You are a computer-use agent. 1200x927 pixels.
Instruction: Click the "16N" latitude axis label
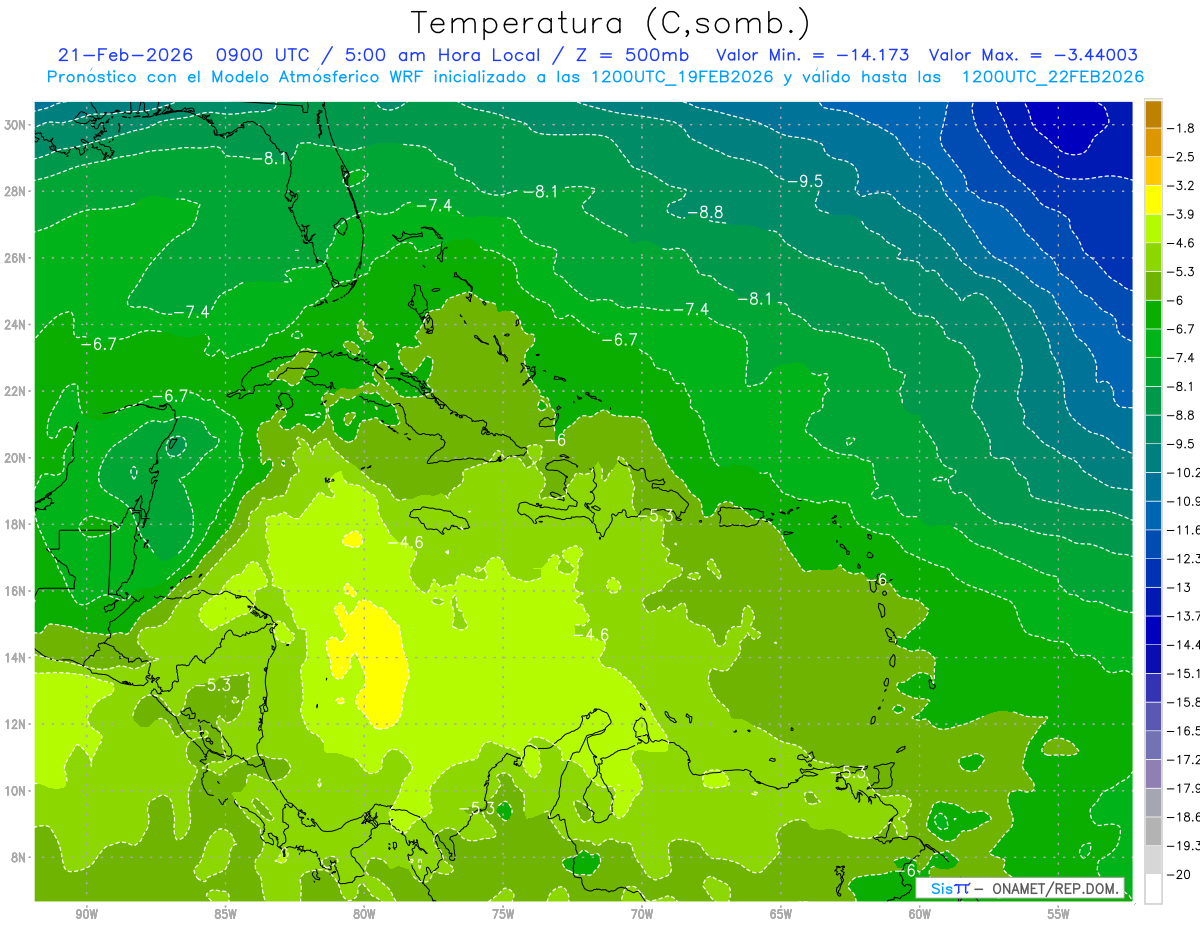[16, 591]
